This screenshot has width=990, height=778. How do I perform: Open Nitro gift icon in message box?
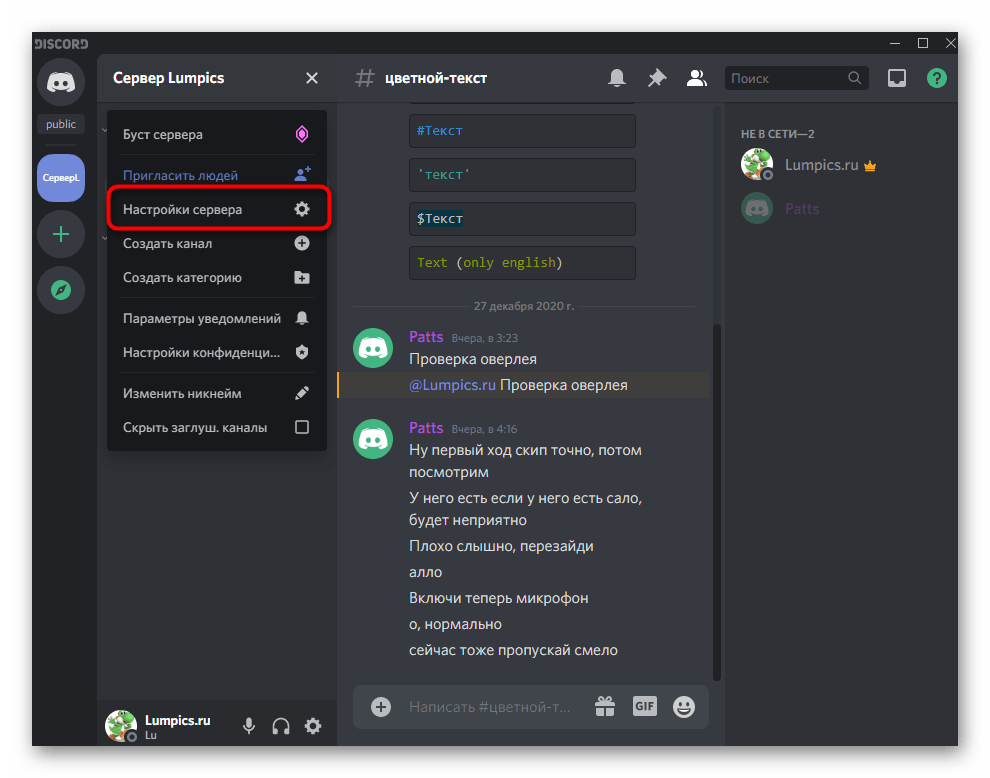(x=605, y=707)
